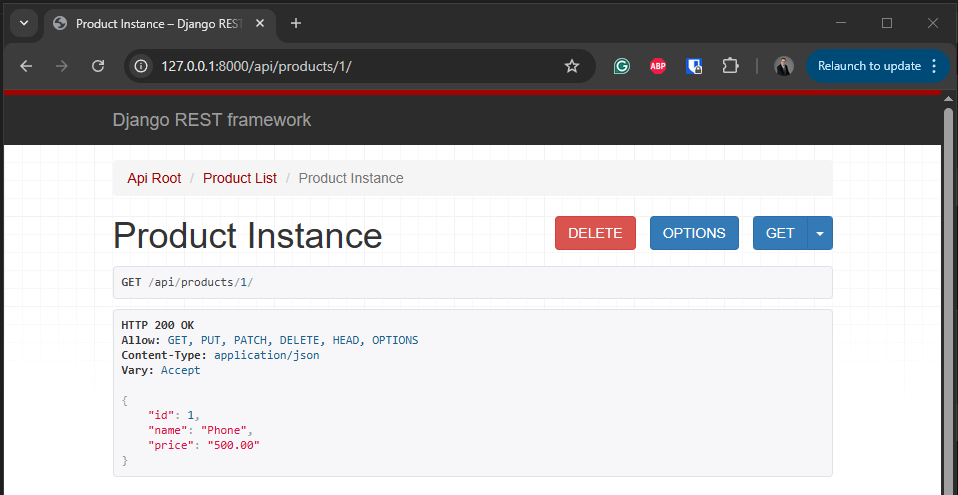Go back to the previous page
The width and height of the screenshot is (958, 495).
26,66
